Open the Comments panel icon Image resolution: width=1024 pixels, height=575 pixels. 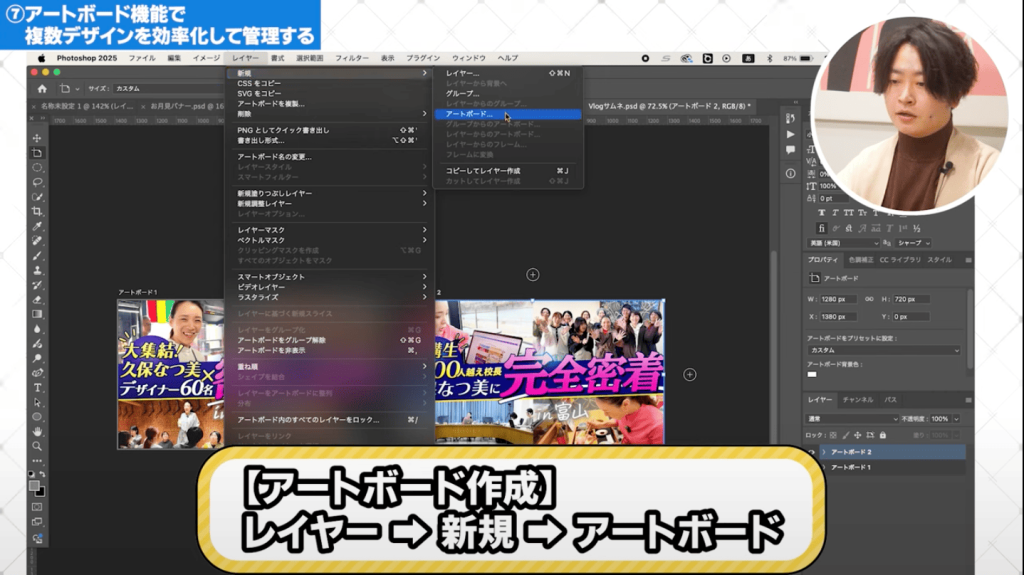pos(790,150)
